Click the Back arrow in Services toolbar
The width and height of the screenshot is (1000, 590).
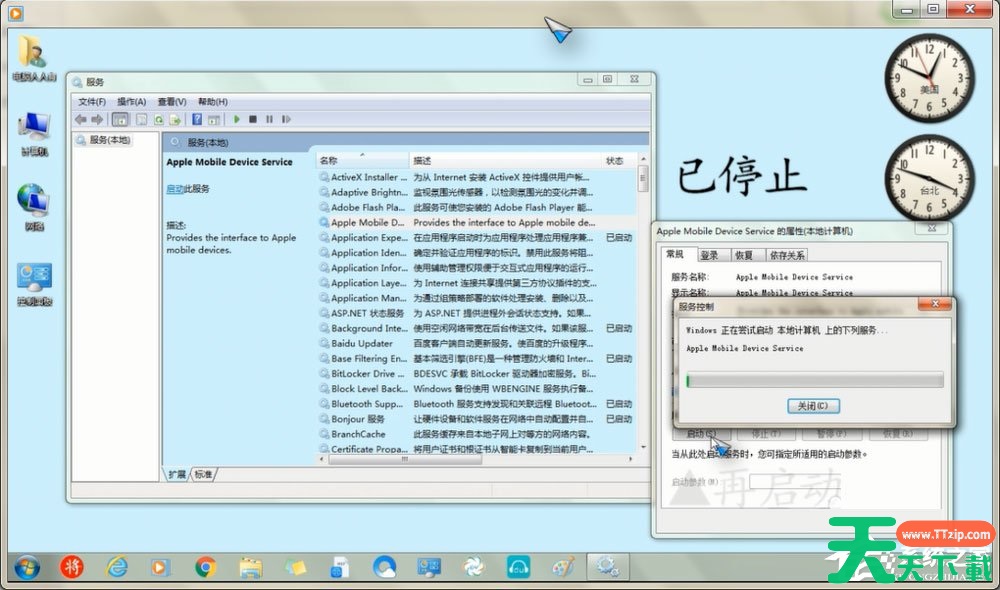(81, 119)
